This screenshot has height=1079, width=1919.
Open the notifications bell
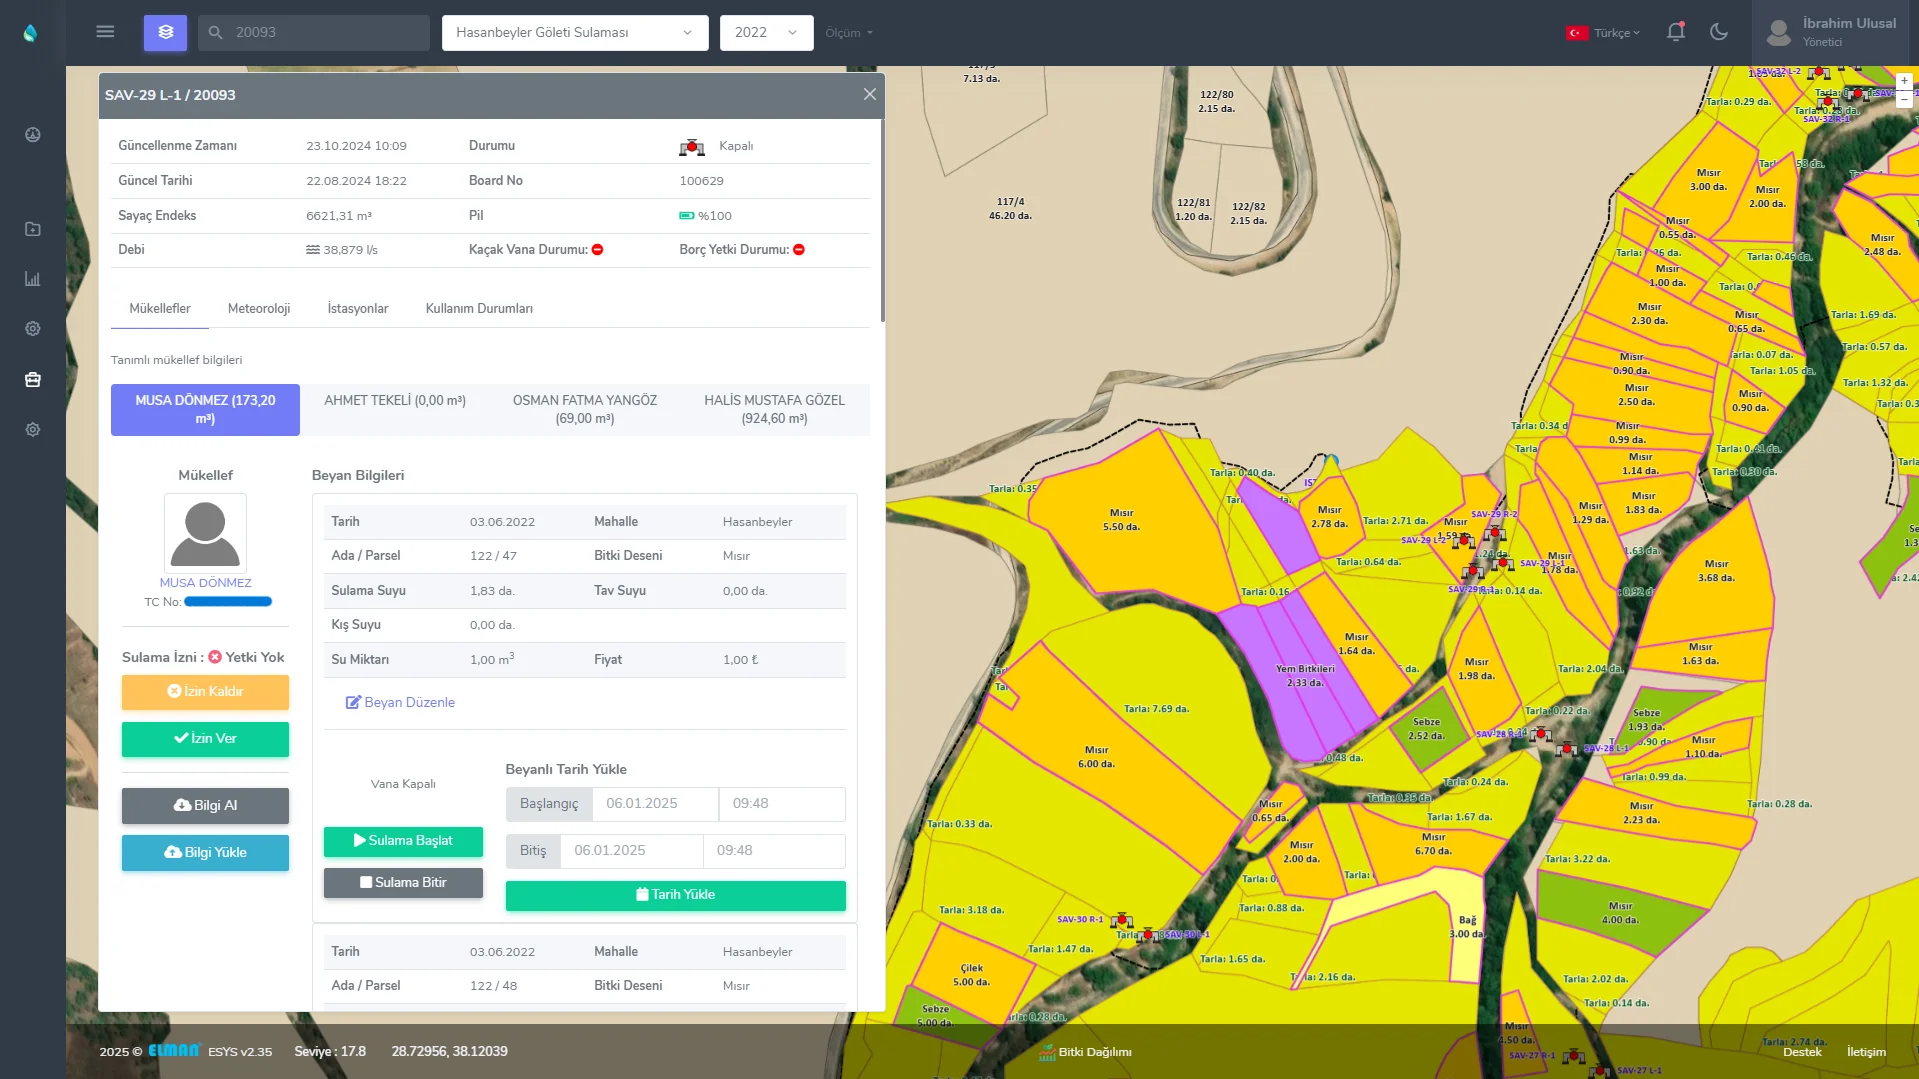click(1676, 32)
